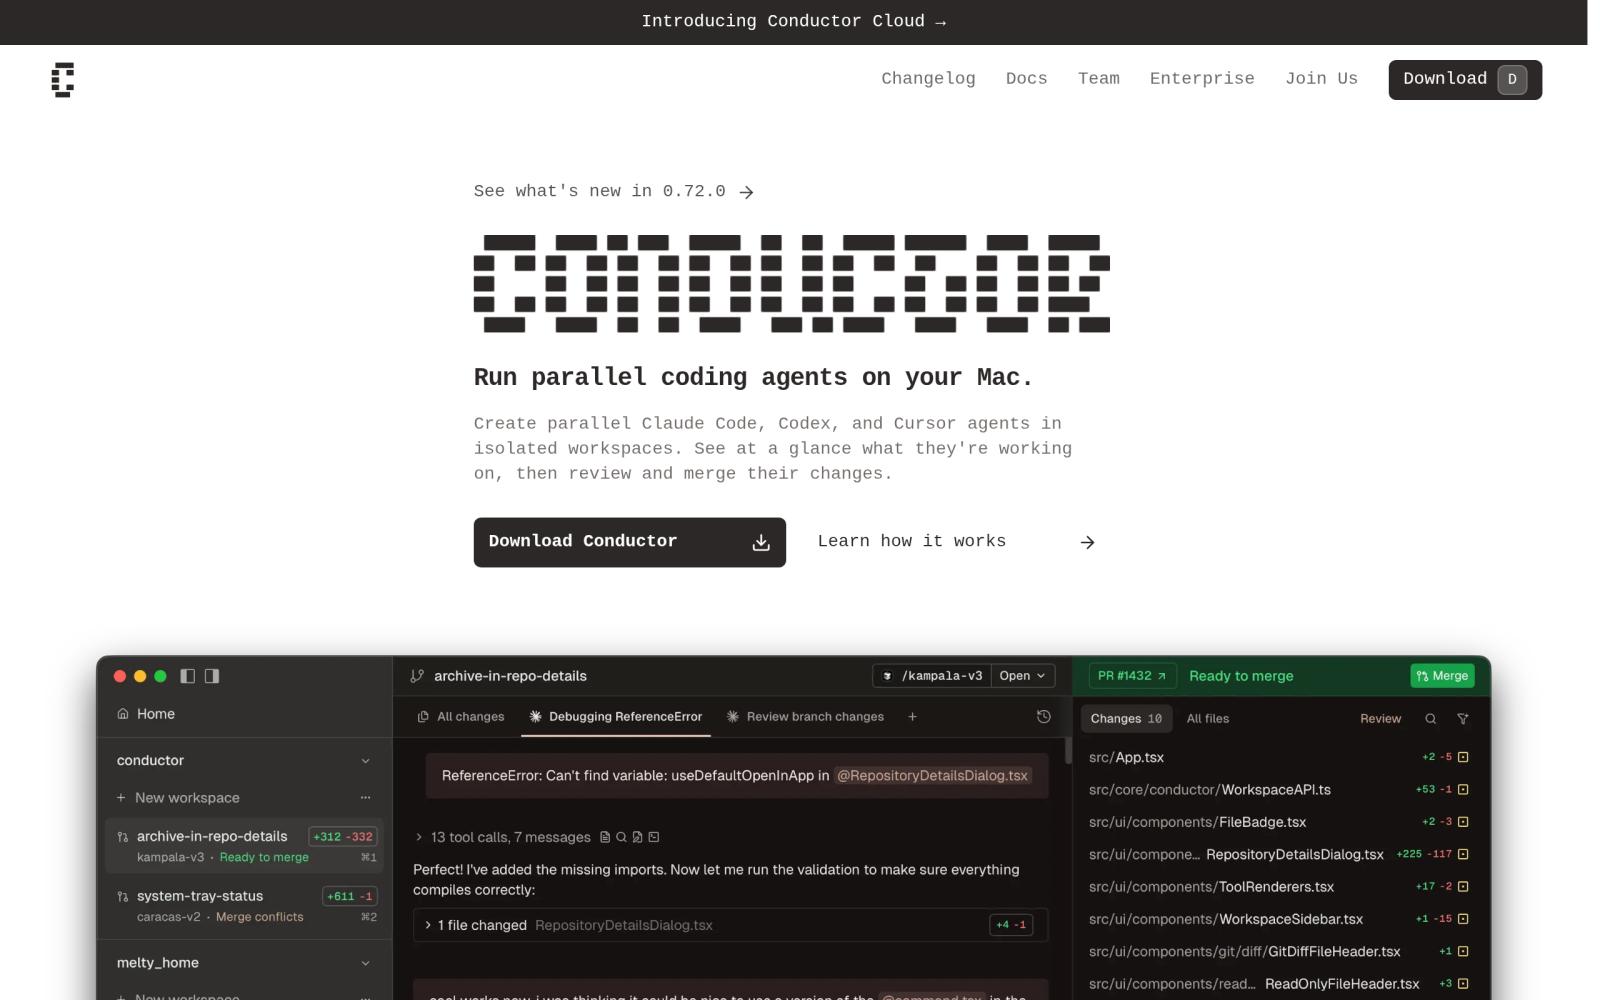This screenshot has width=1600, height=1000.
Task: Click the filter icon in the Changes panel
Action: click(x=1463, y=719)
